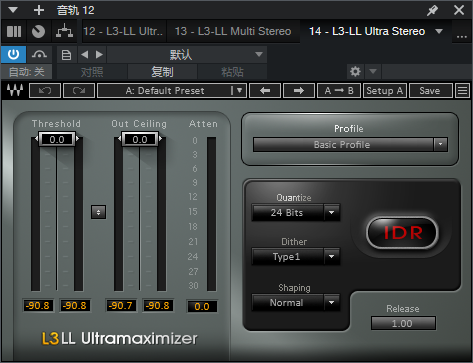Expand the insert tab list dropdown arrow
Viewport: 473px width, 363px height.
(x=439, y=31)
